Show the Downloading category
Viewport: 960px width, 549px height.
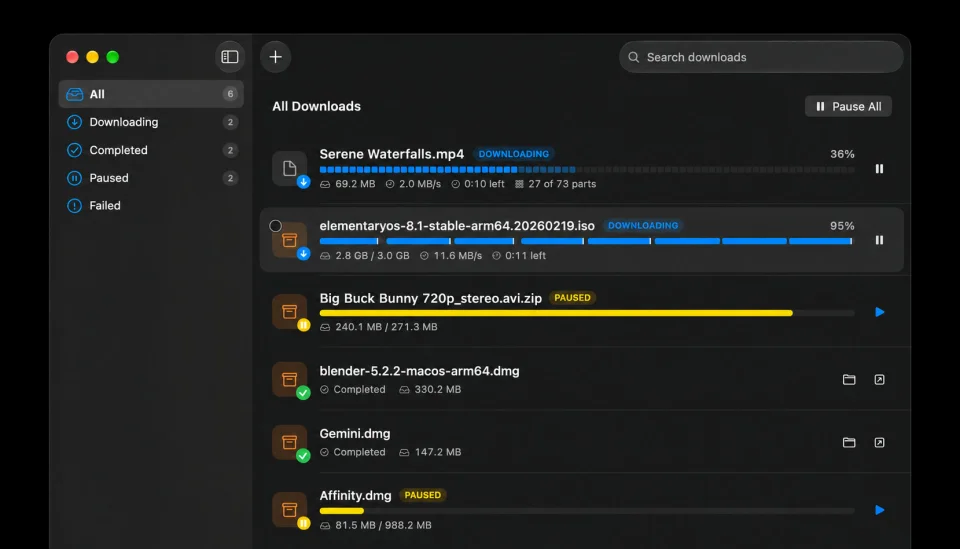(151, 122)
